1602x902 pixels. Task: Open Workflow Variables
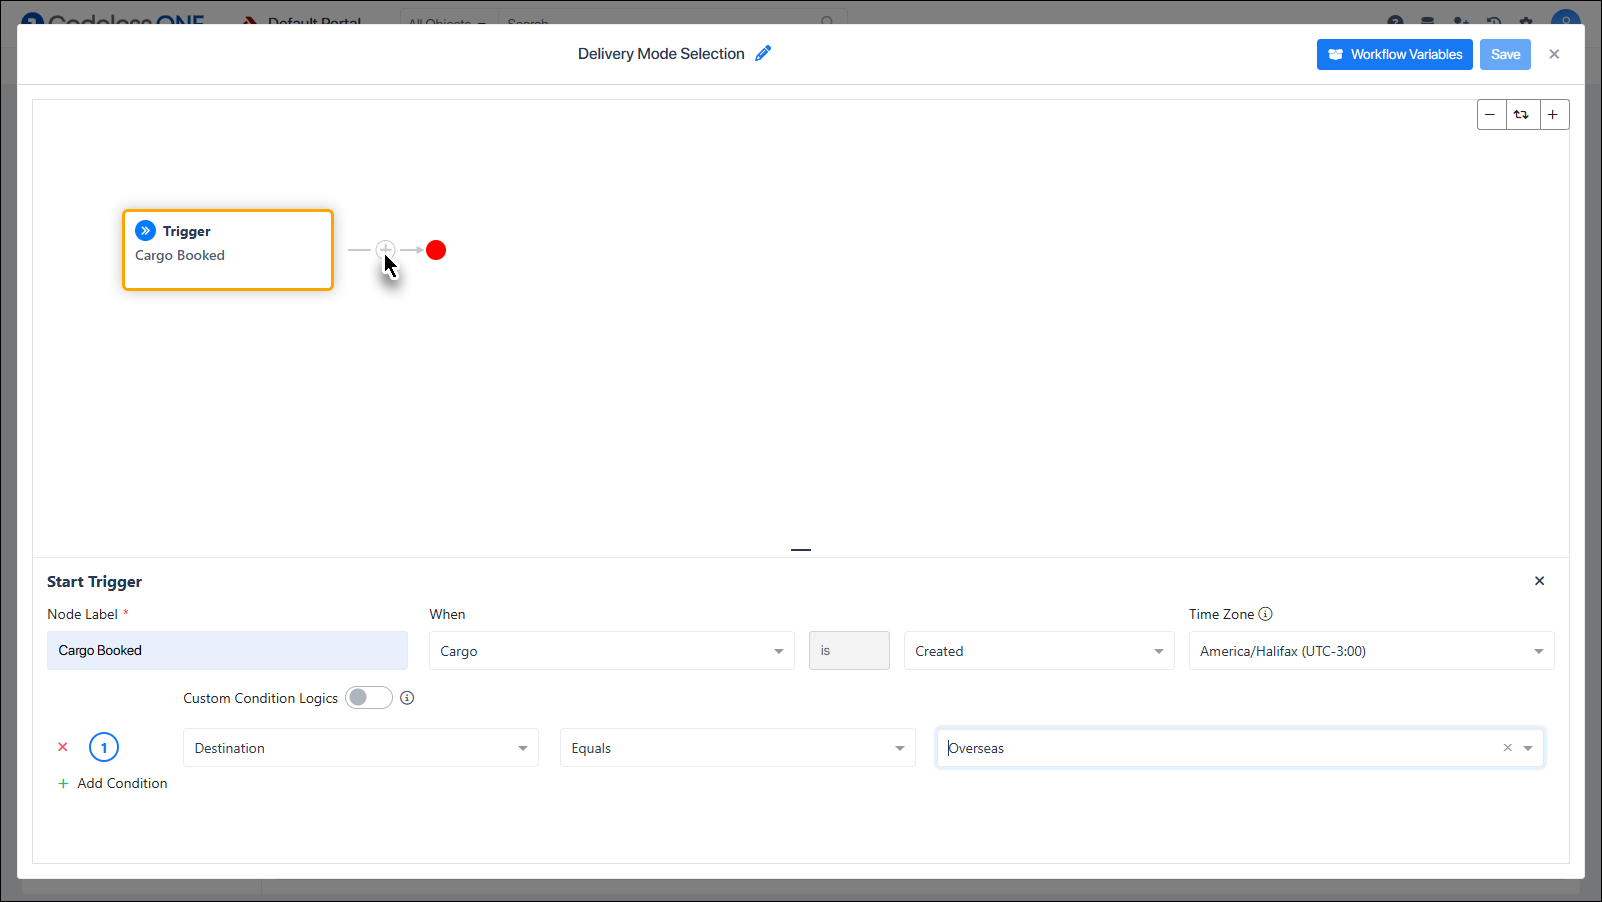pyautogui.click(x=1394, y=54)
